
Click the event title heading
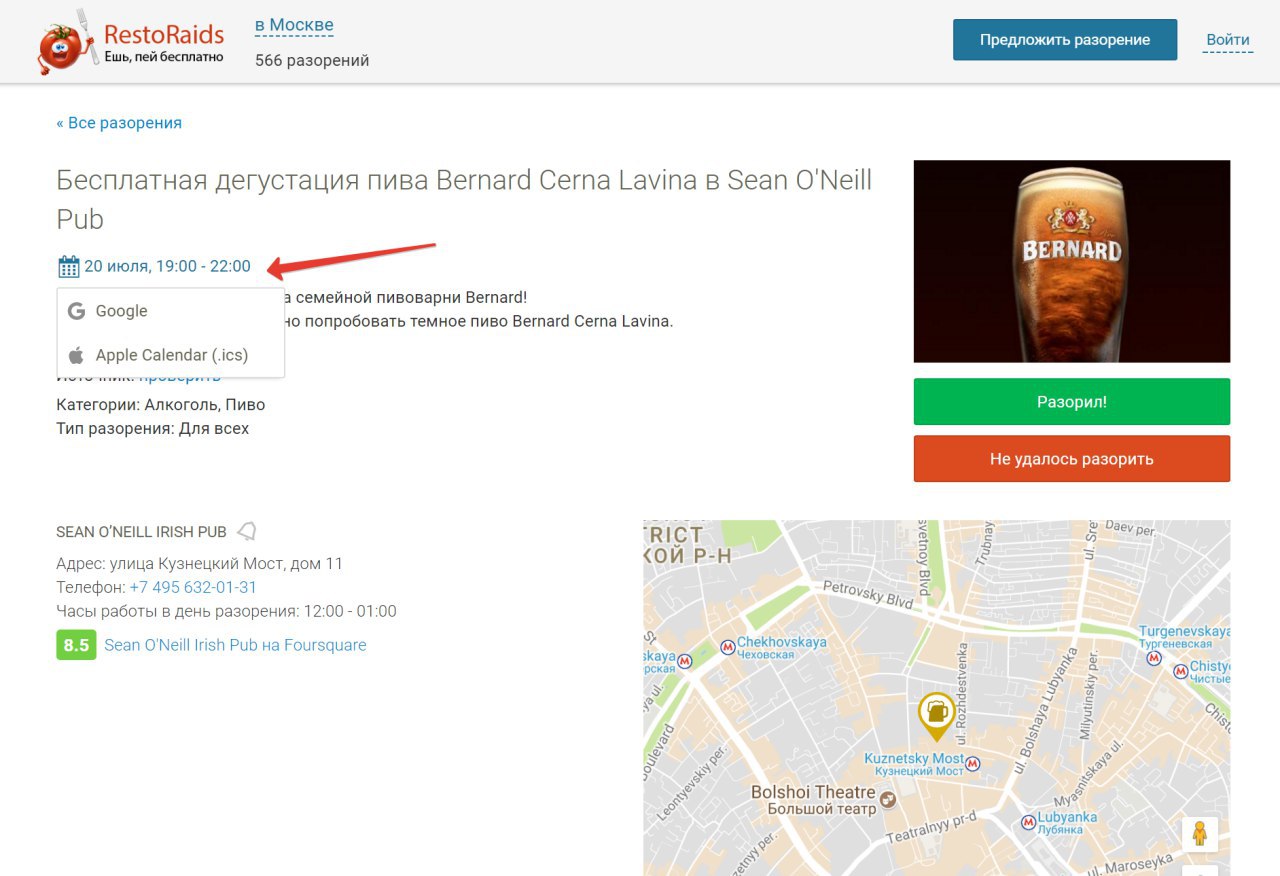tap(464, 199)
